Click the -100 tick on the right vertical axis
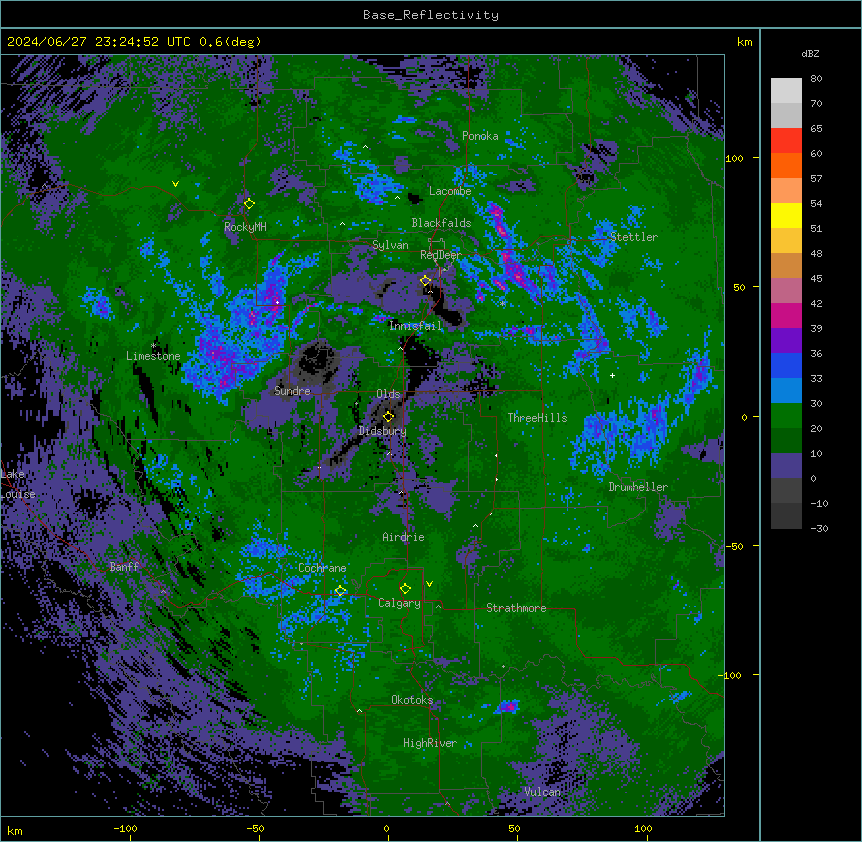862x842 pixels. pyautogui.click(x=731, y=675)
